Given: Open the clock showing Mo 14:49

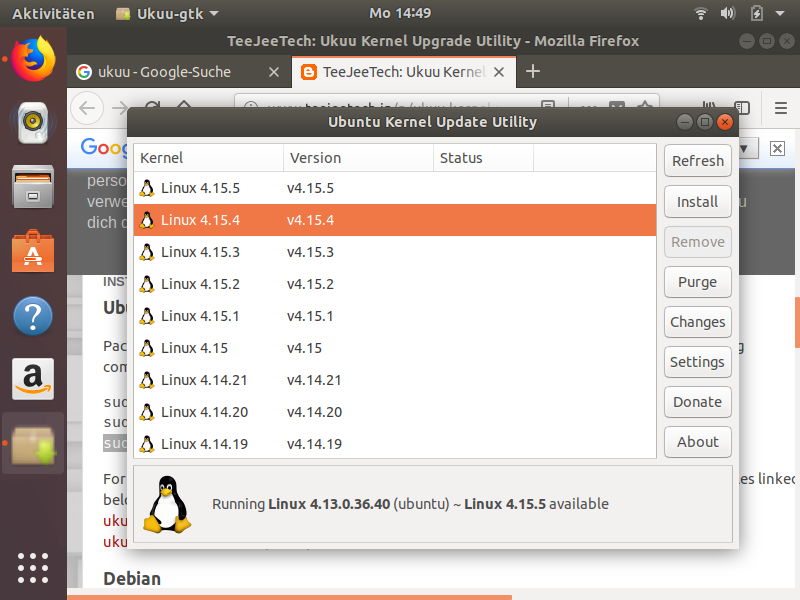Looking at the screenshot, I should [x=400, y=13].
